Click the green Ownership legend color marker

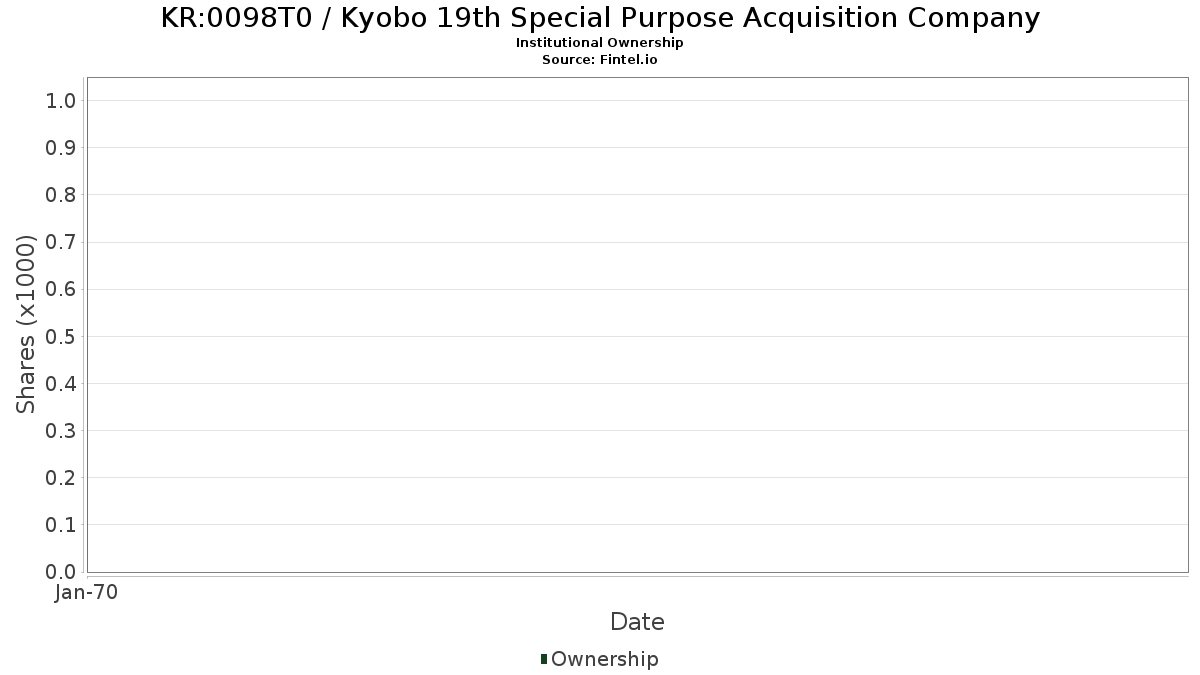pyautogui.click(x=543, y=659)
